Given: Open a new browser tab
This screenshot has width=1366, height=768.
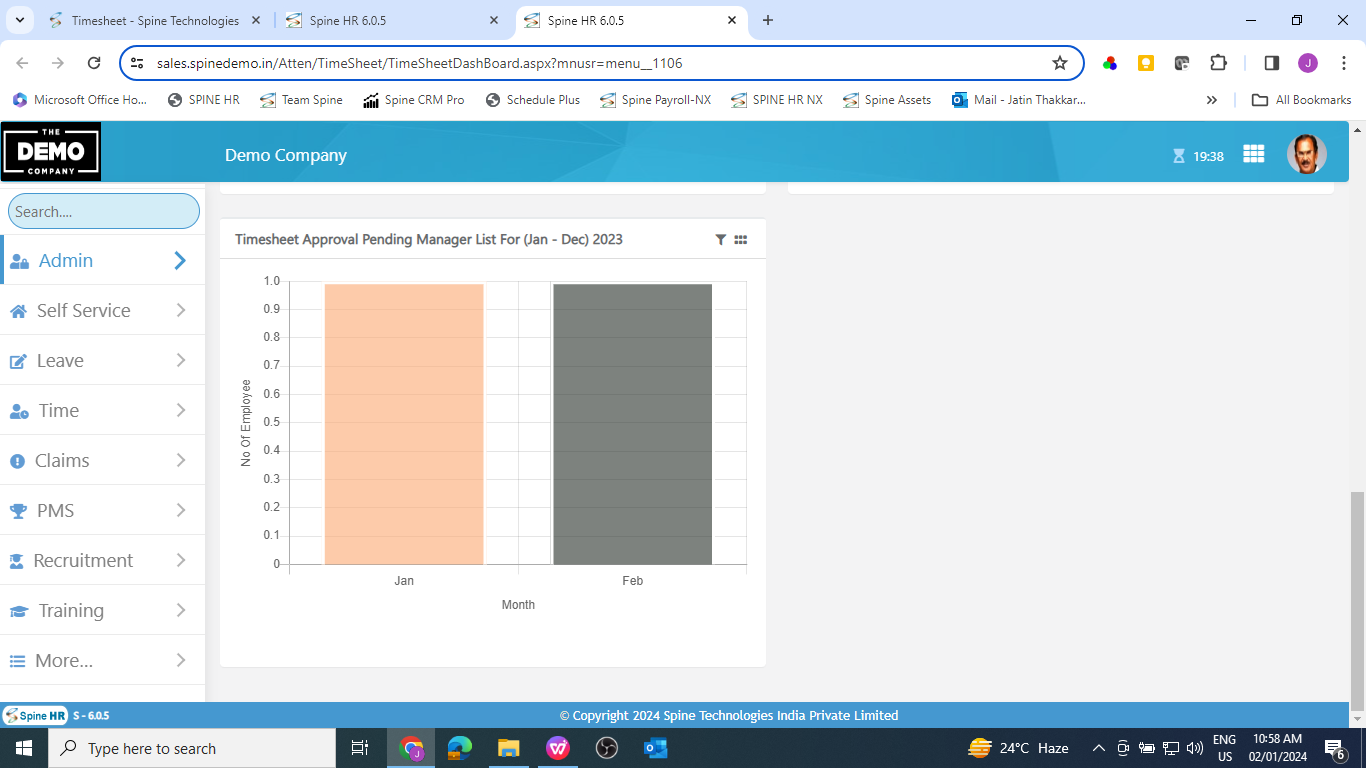Looking at the screenshot, I should click(768, 20).
